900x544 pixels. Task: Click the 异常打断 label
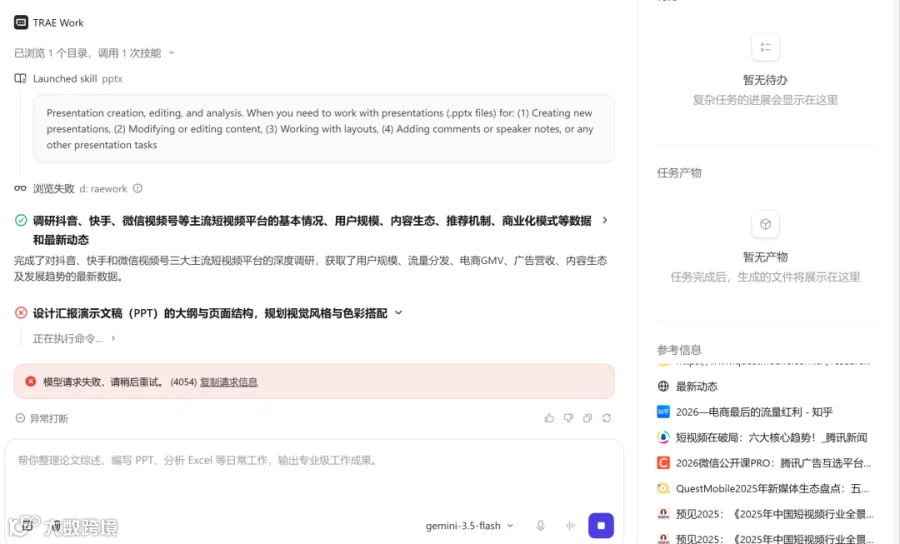tap(49, 419)
